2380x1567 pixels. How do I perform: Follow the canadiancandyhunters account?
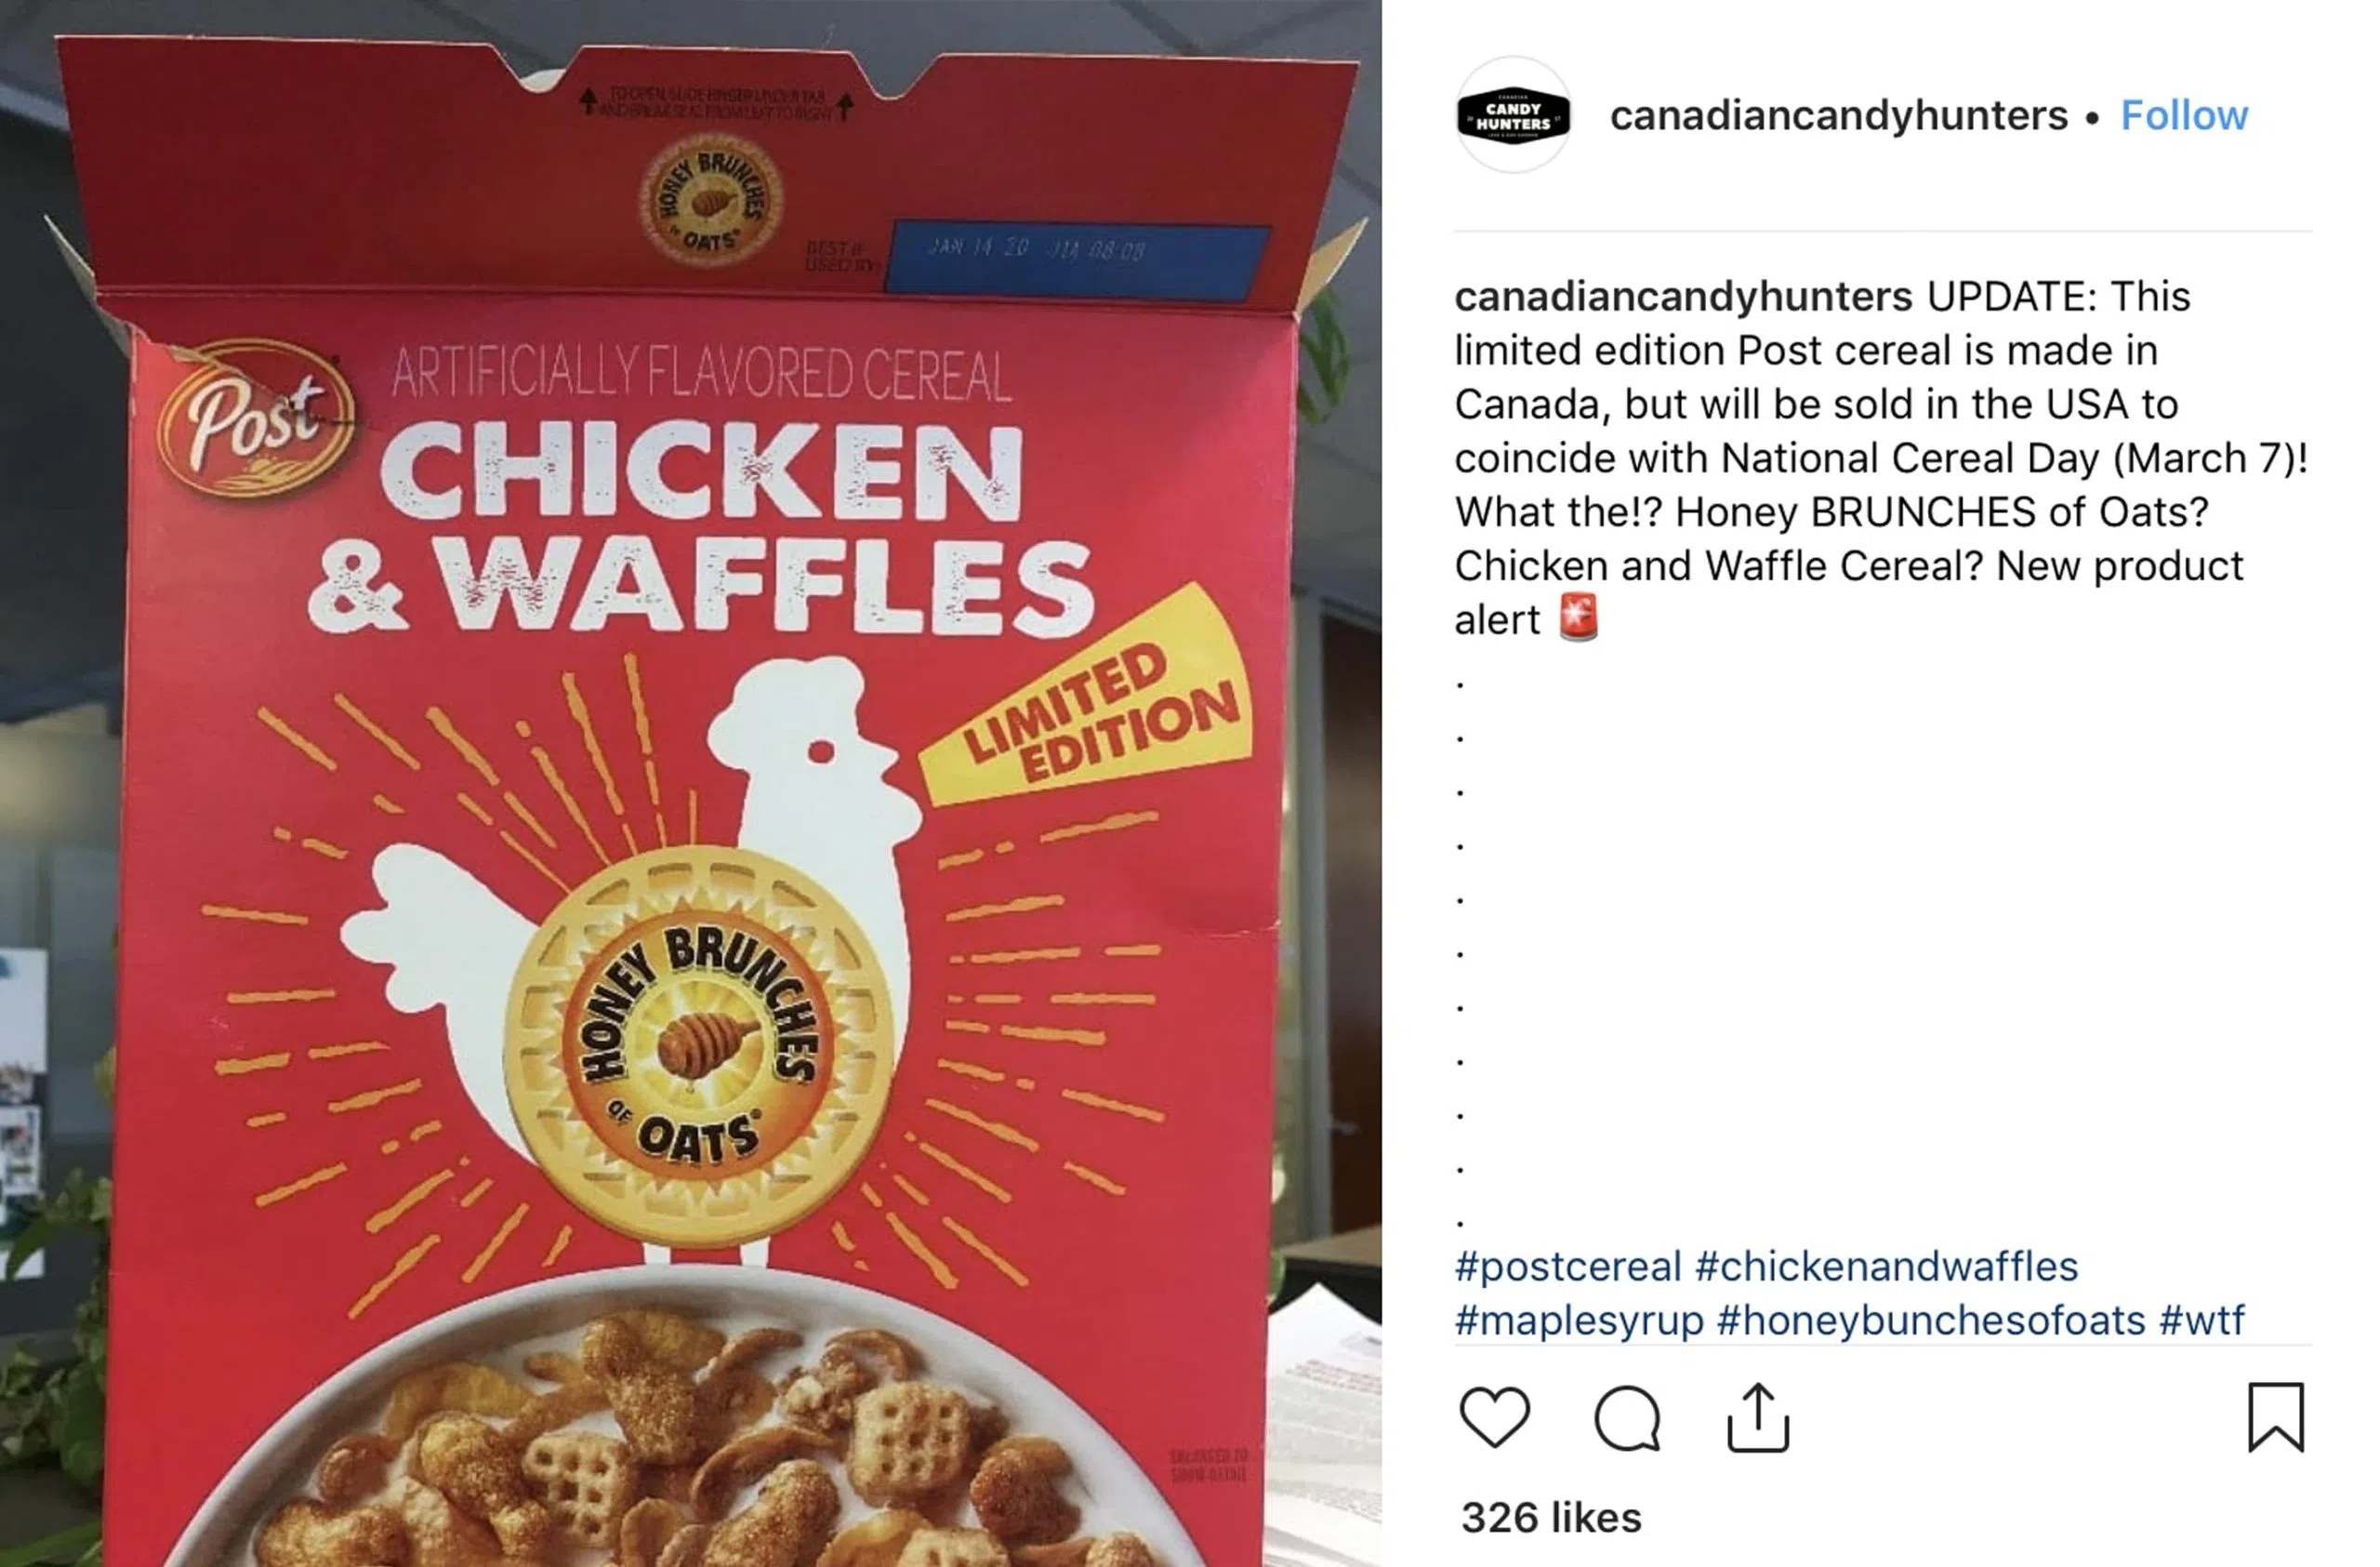click(x=2184, y=116)
